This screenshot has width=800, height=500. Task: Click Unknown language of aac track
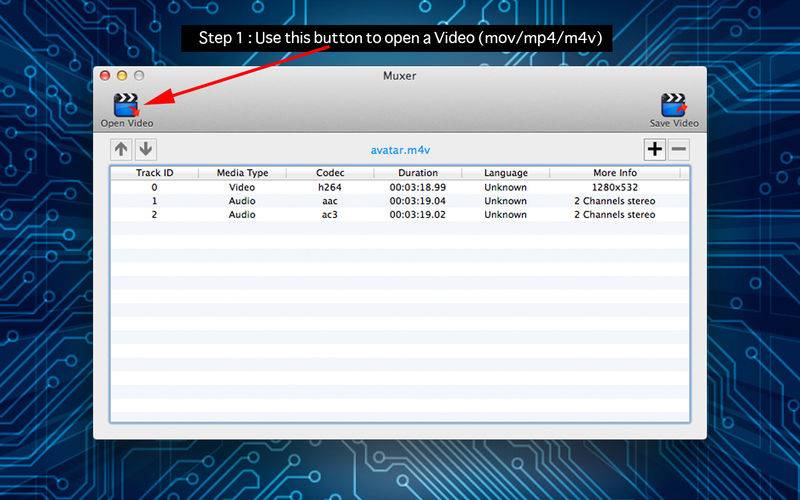506,201
